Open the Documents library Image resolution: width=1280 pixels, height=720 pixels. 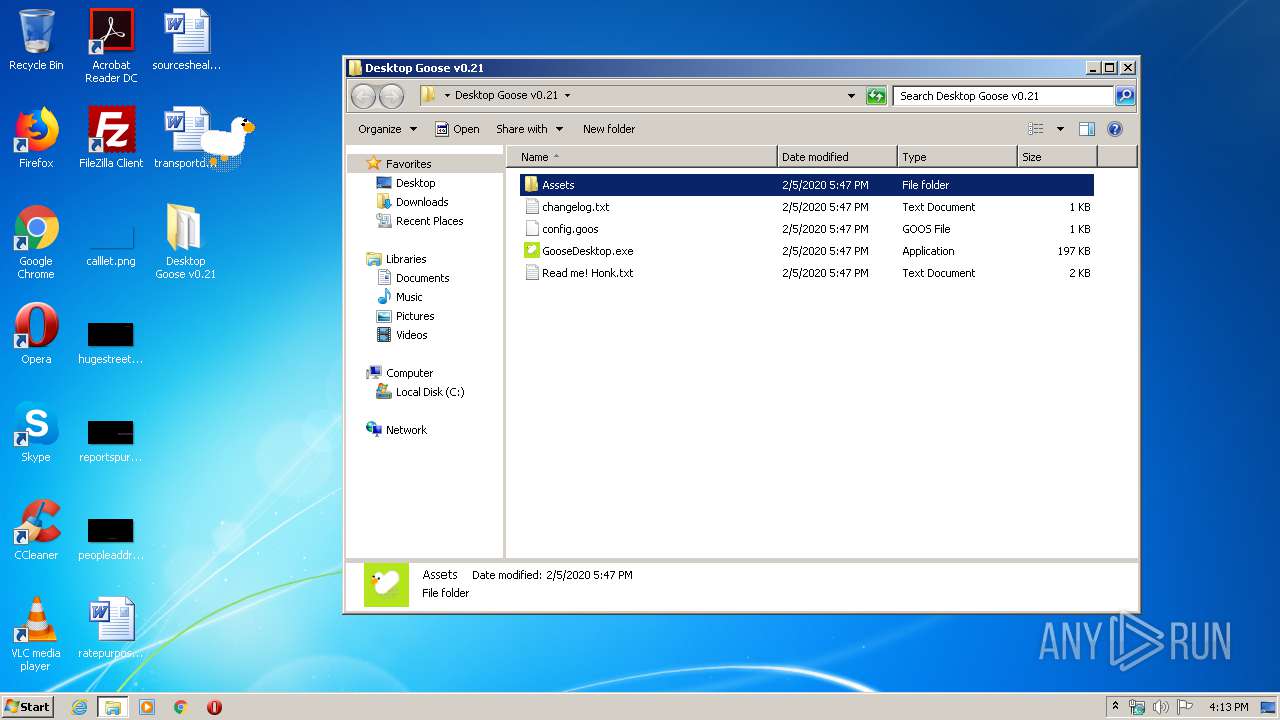[422, 278]
